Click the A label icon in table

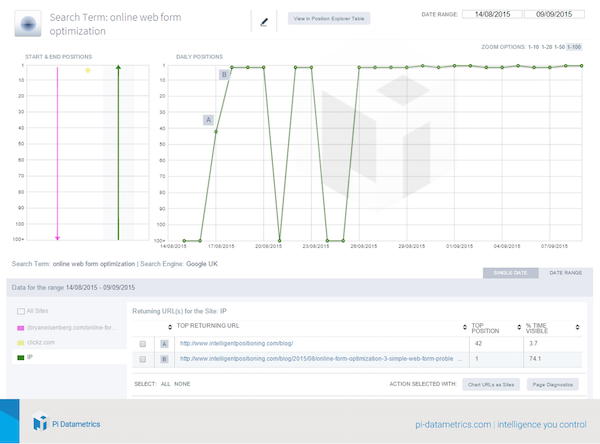pos(164,344)
